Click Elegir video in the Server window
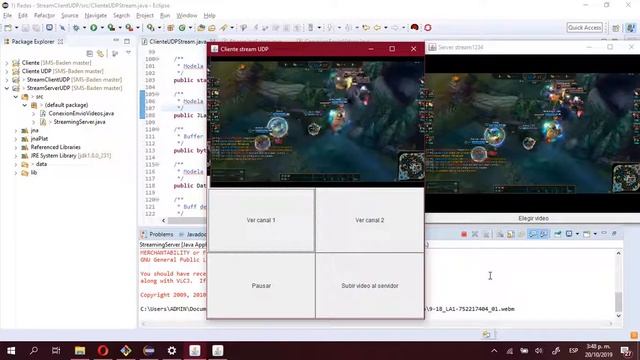 533,218
